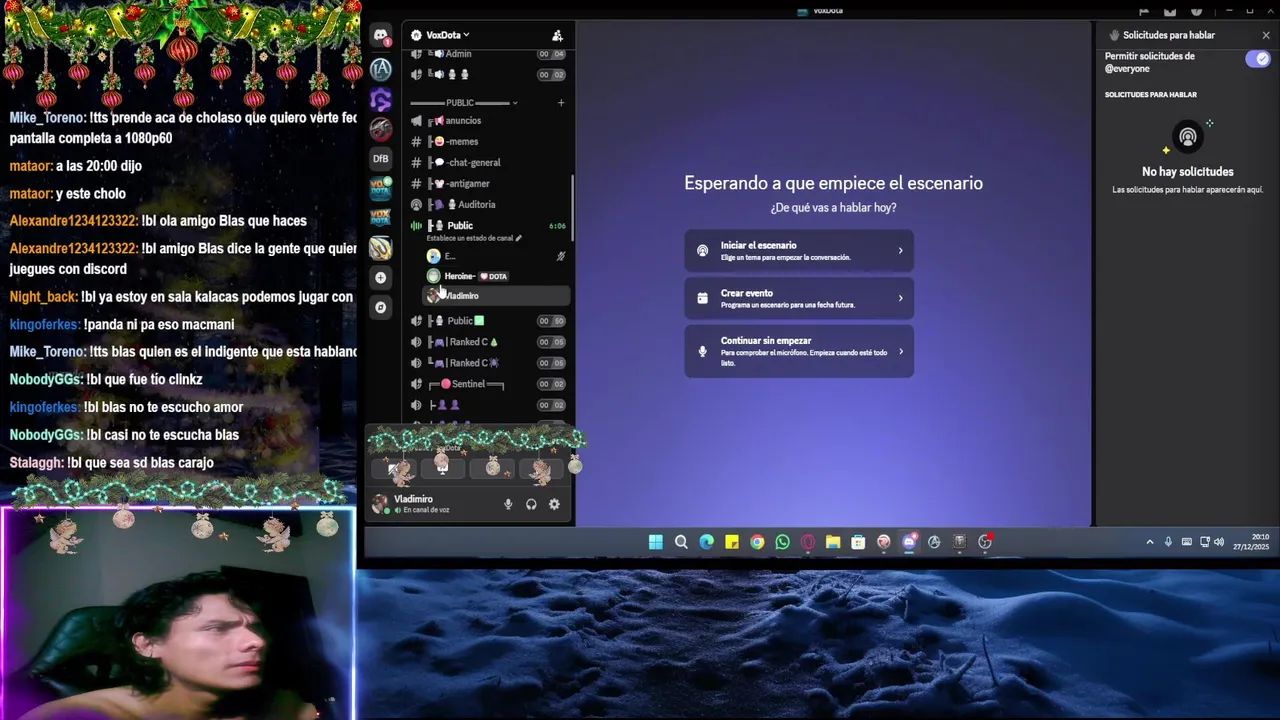Open Discord home direct messages icon
Viewport: 1280px width, 720px height.
pyautogui.click(x=381, y=35)
